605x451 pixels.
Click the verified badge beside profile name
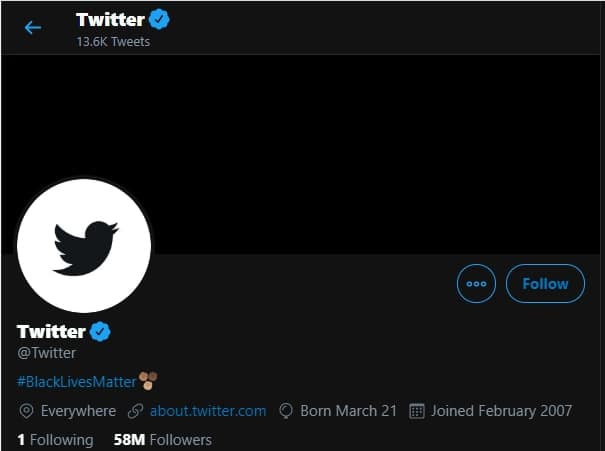click(100, 331)
